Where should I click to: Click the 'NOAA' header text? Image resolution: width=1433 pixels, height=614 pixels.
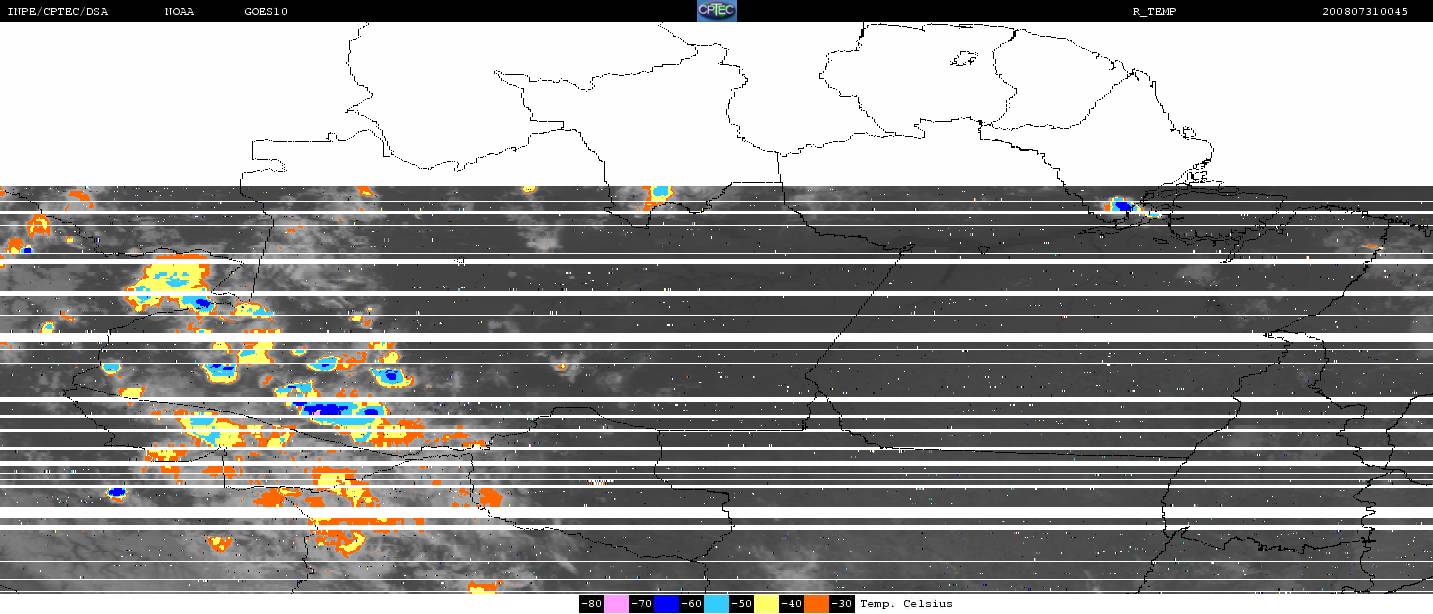[179, 12]
